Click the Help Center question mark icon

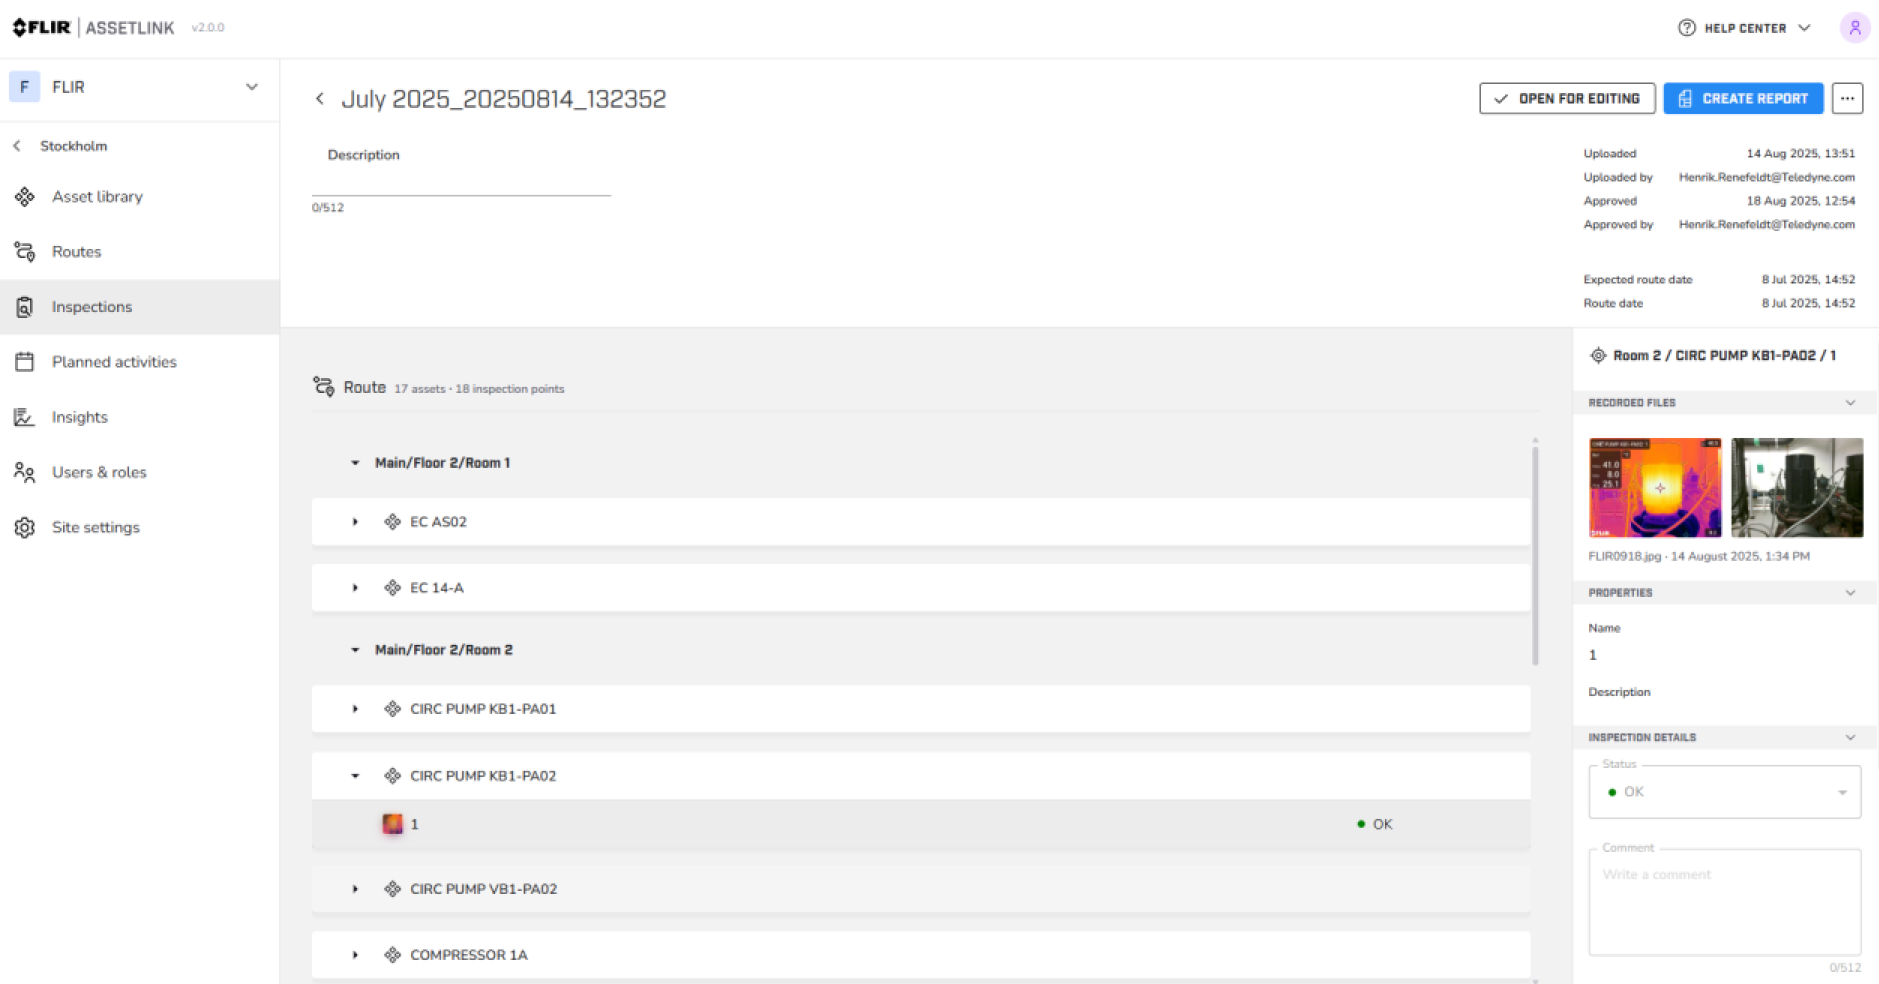tap(1686, 28)
